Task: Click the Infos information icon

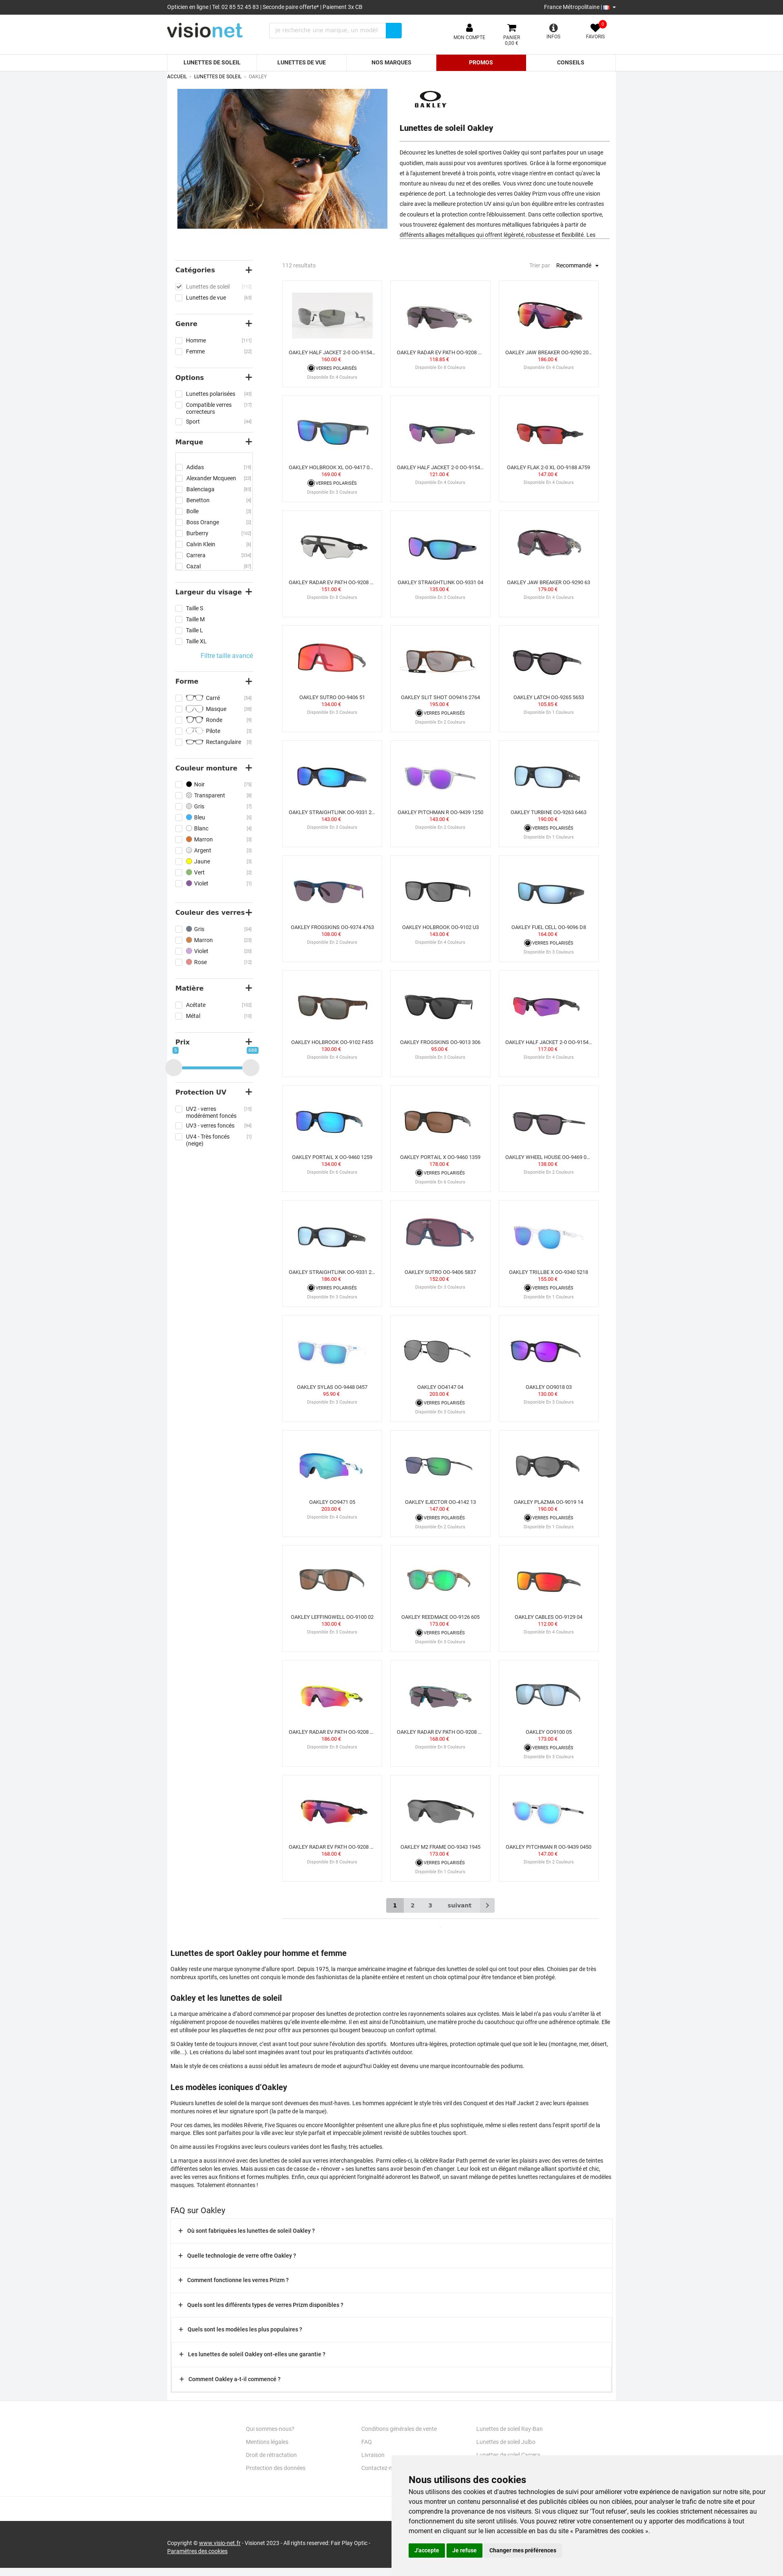Action: tap(553, 28)
